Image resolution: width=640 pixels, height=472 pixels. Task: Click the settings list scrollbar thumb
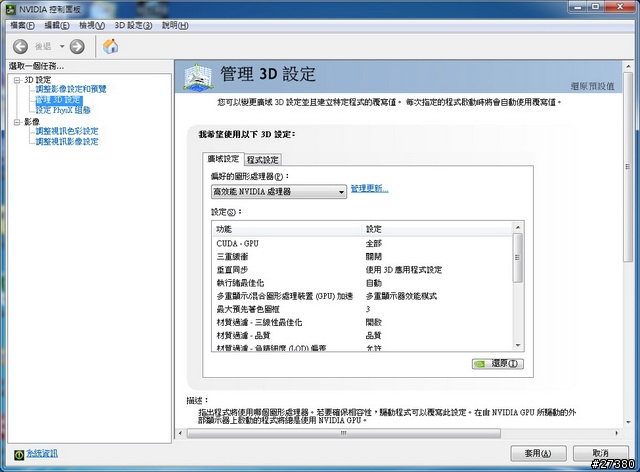518,258
